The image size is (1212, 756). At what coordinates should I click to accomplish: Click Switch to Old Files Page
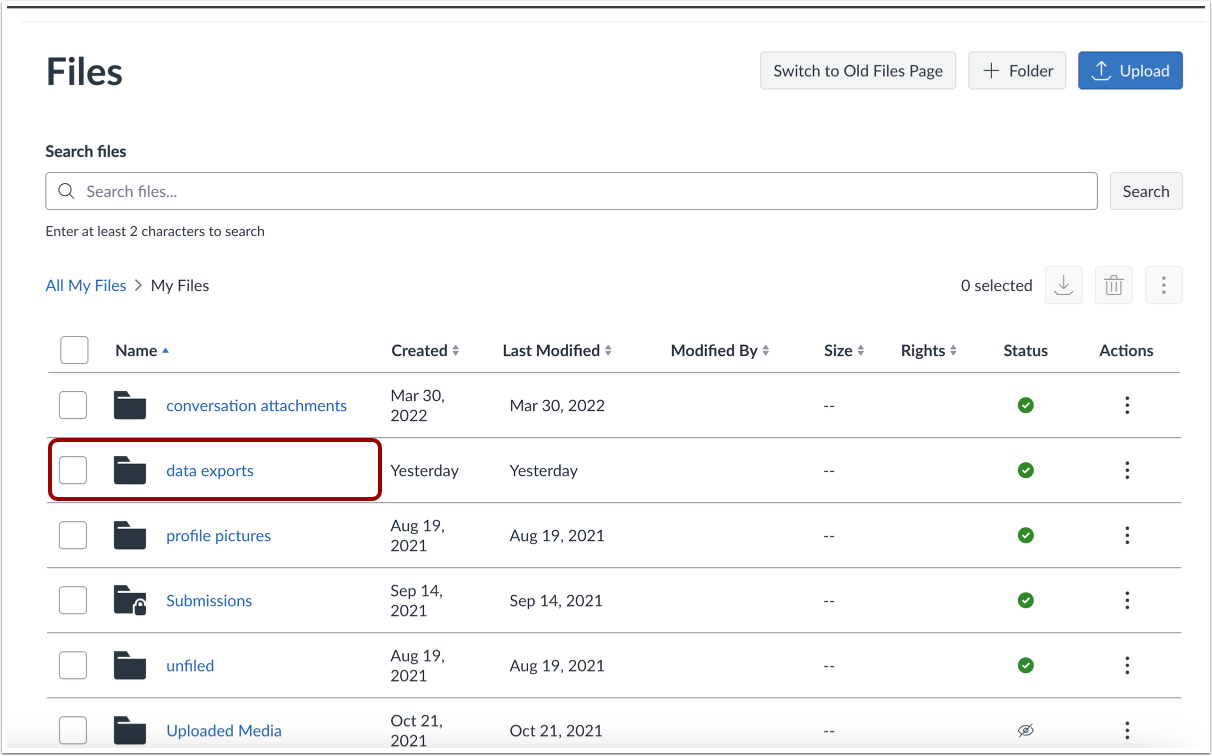[858, 71]
